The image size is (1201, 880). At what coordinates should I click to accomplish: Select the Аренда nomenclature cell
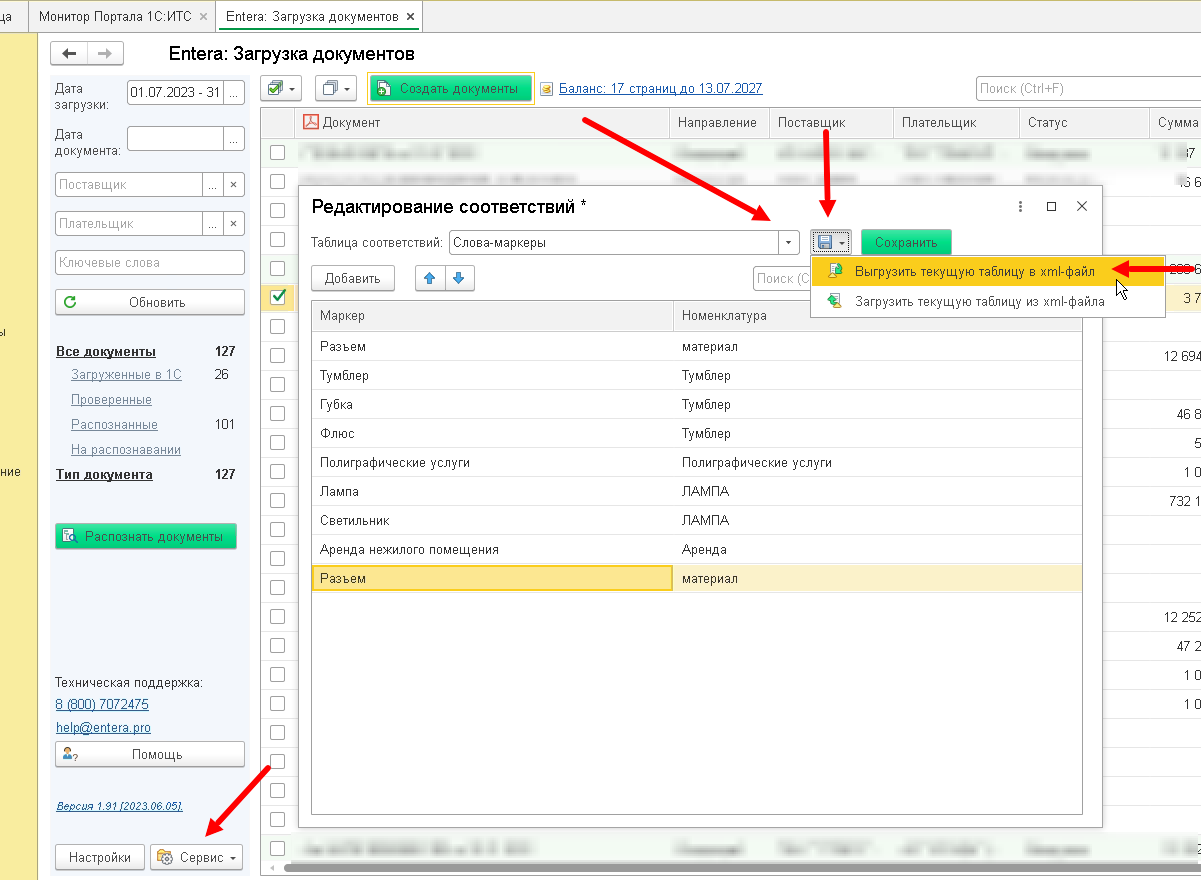click(878, 549)
